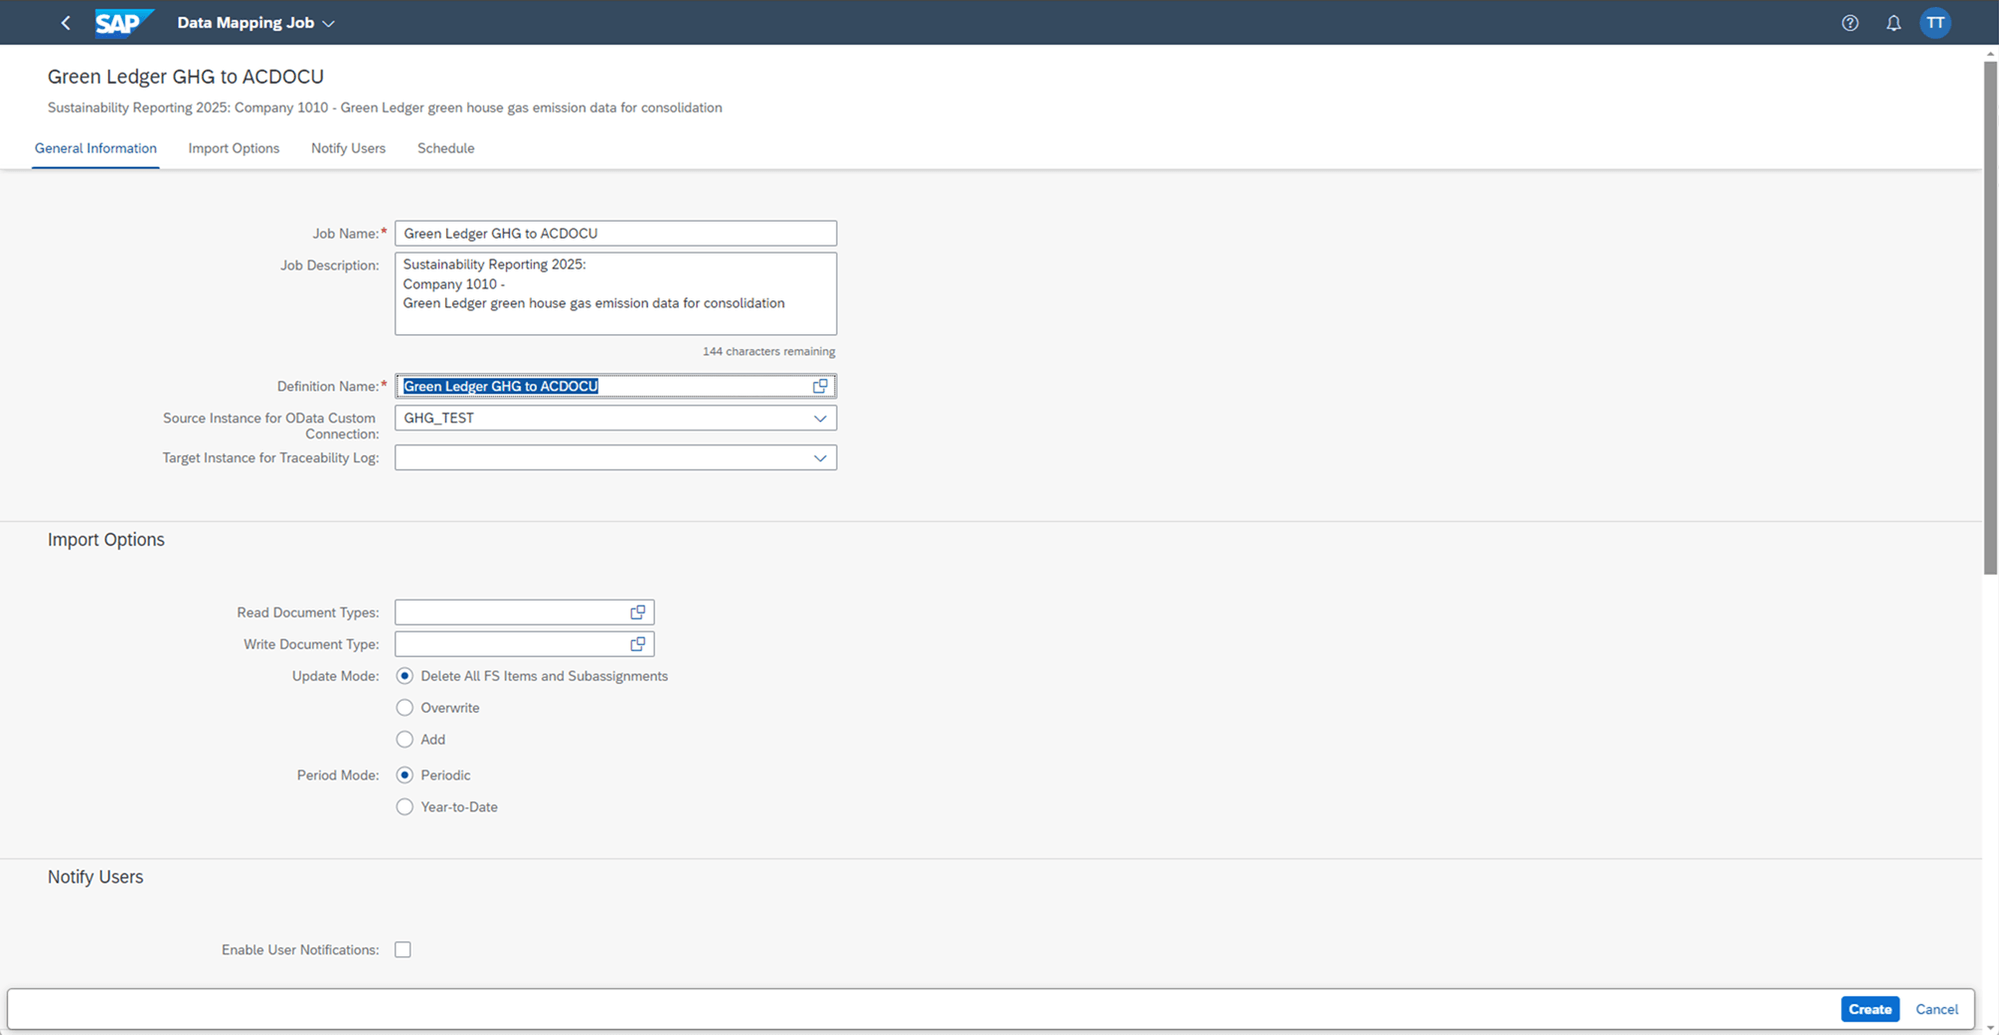Open the Source Instance for OData dropdown
Screen dimensions: 1999x1035
tap(820, 417)
